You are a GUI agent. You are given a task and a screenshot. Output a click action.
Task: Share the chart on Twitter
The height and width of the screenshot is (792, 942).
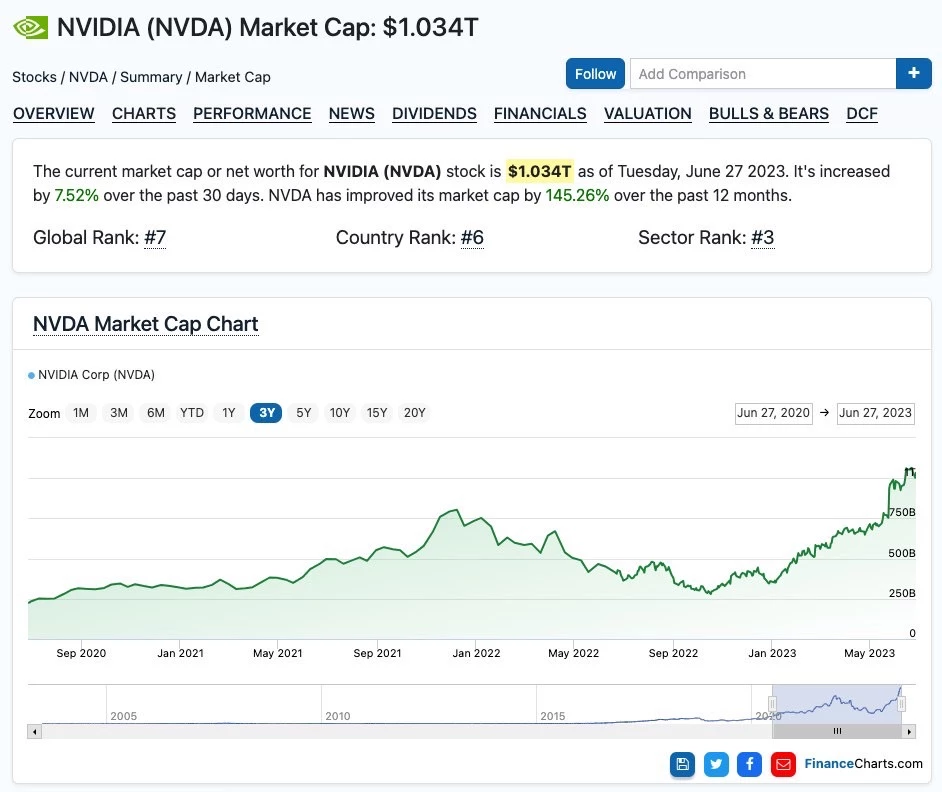[716, 764]
